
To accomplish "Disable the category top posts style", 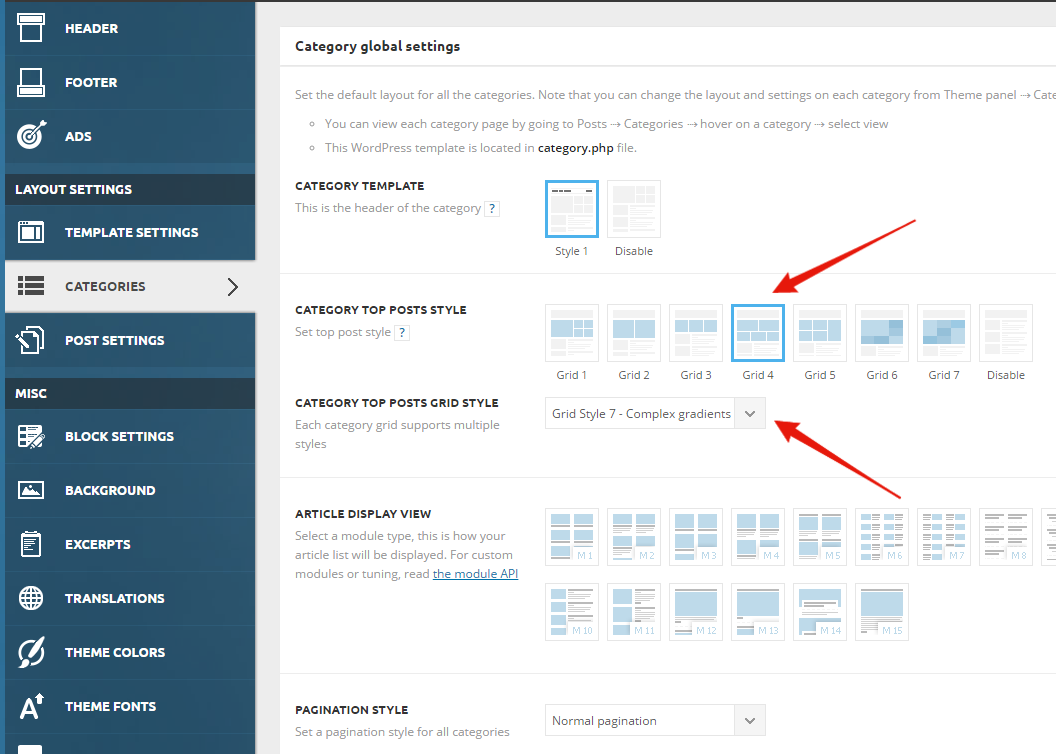I will pyautogui.click(x=1005, y=333).
